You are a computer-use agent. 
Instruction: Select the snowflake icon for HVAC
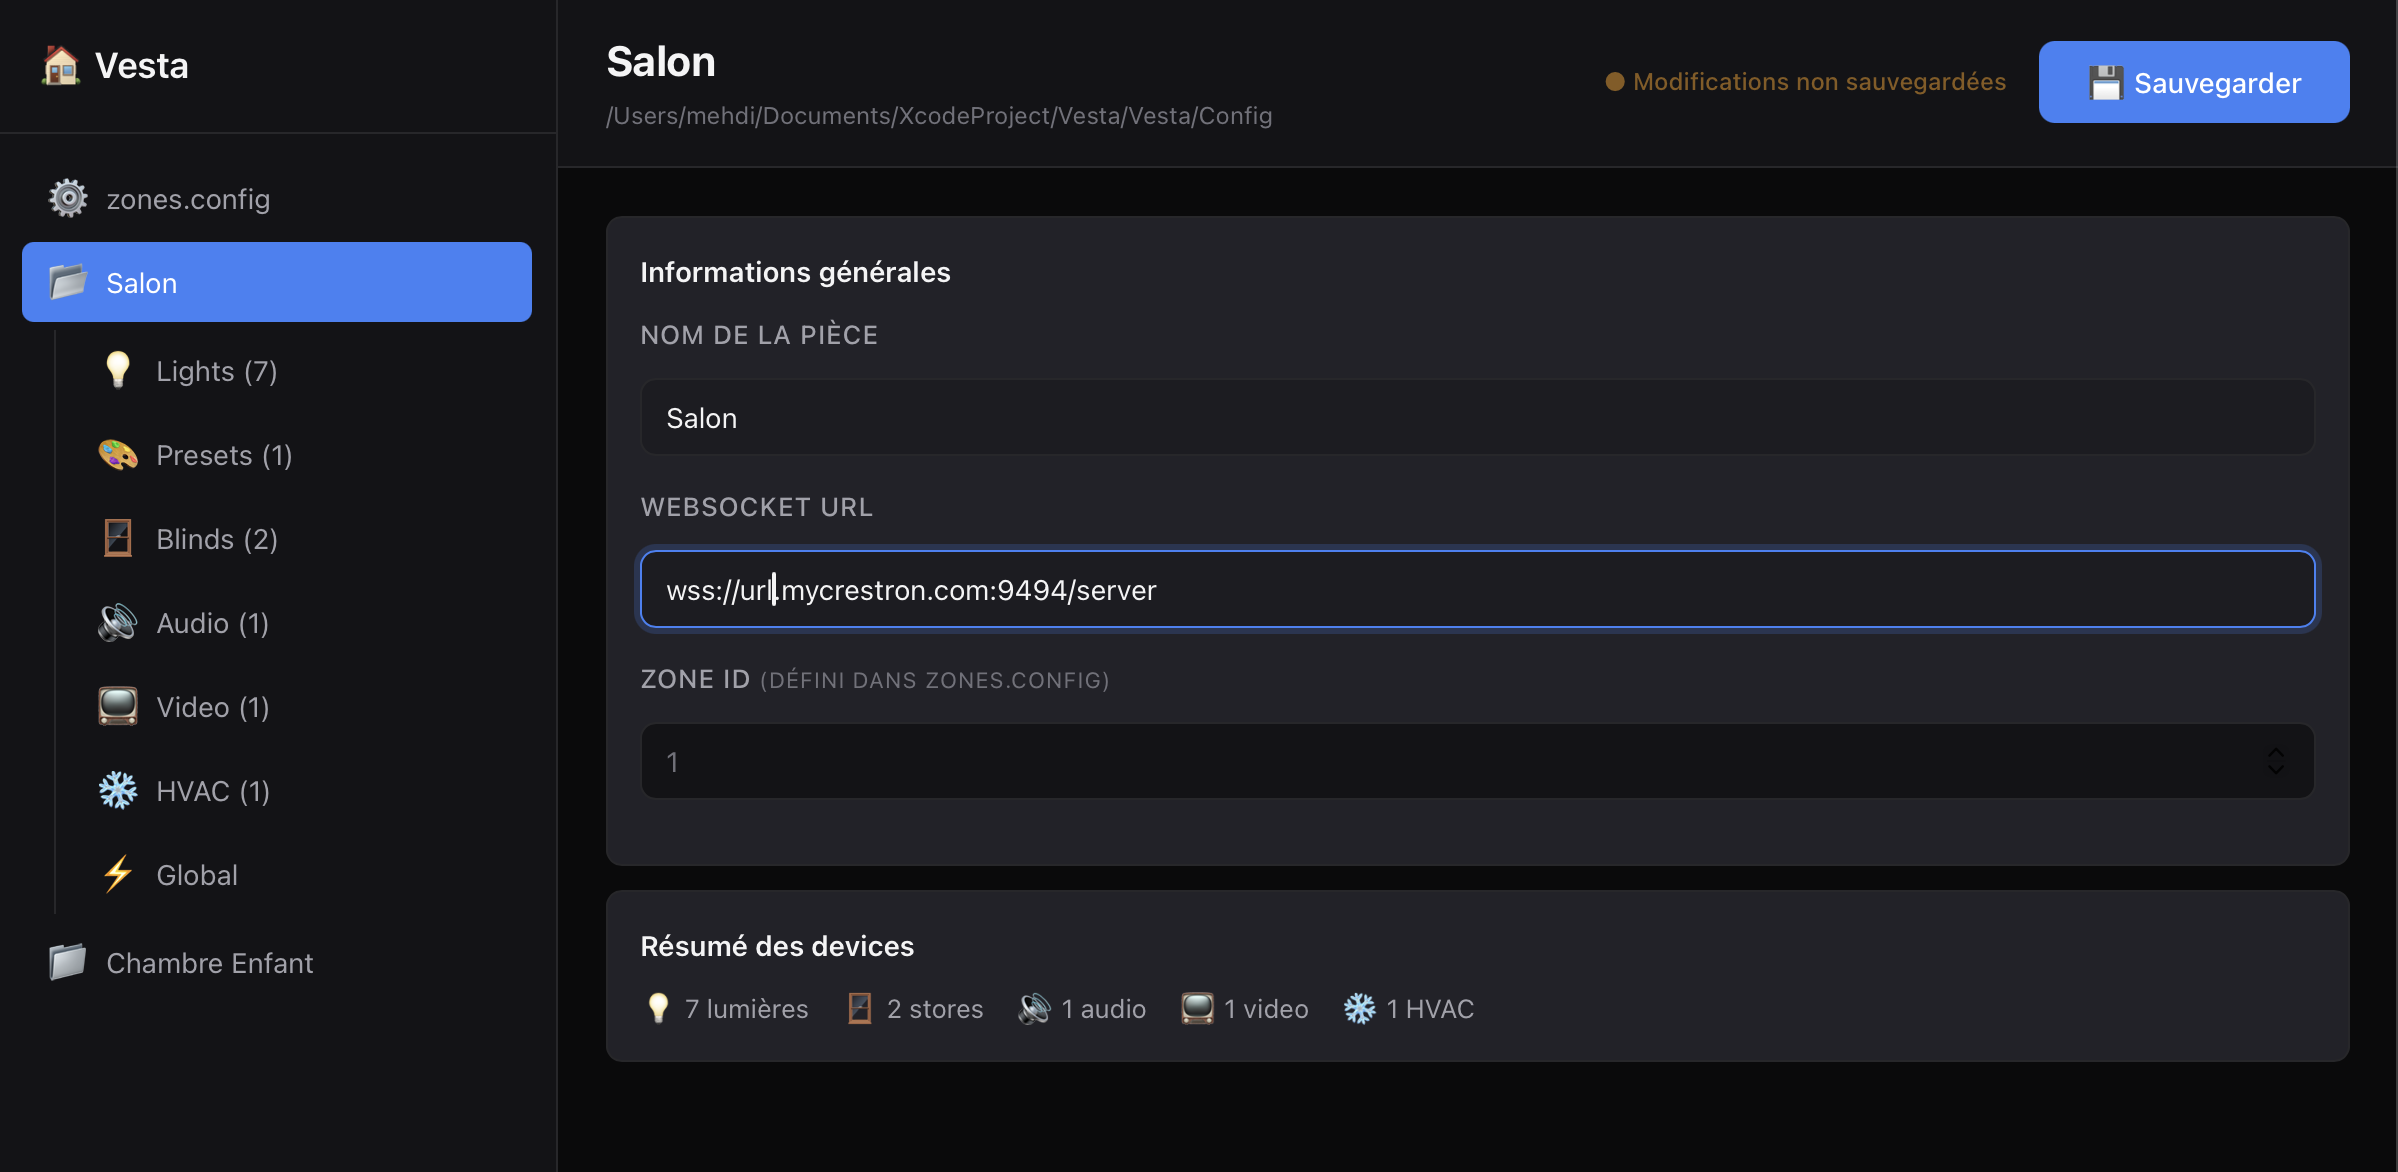[118, 790]
